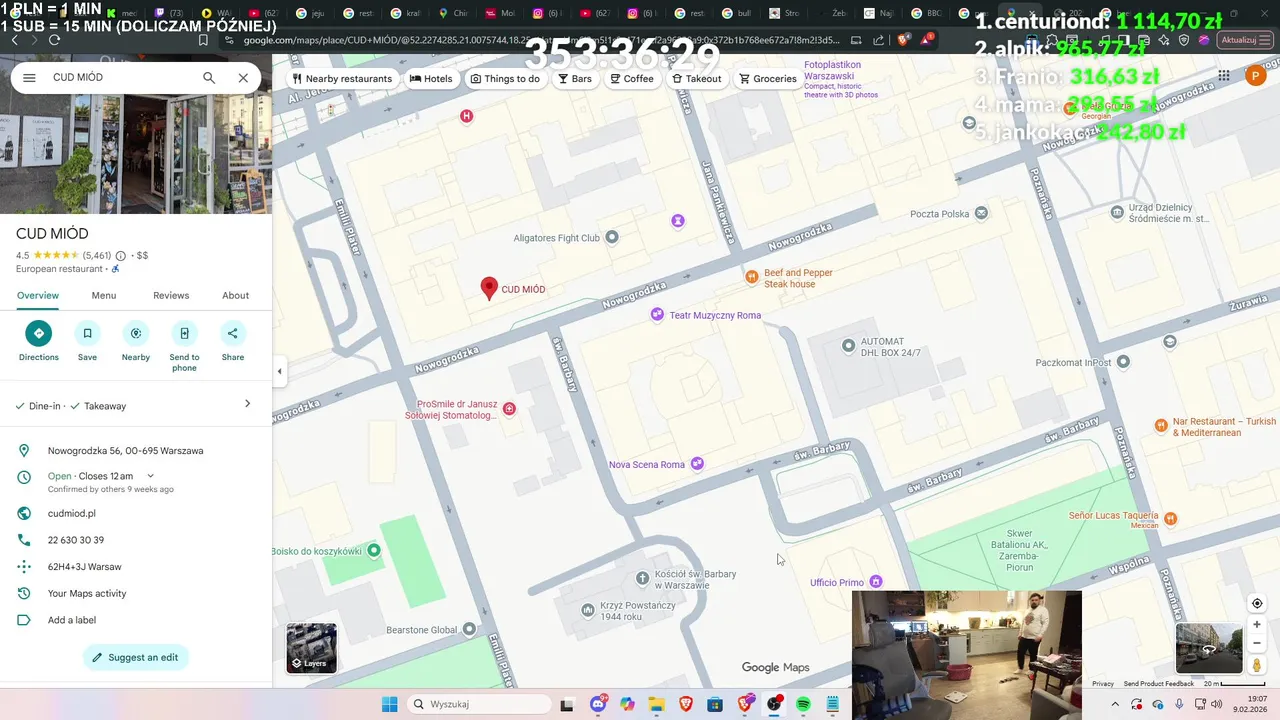This screenshot has width=1280, height=720.
Task: Click the search magnifier icon
Action: pyautogui.click(x=209, y=77)
